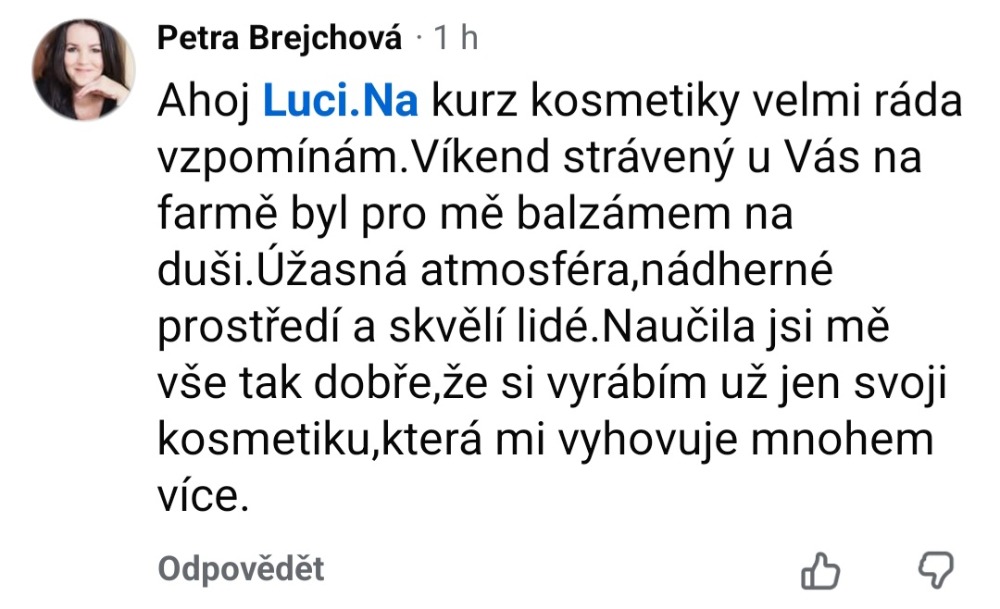Click the author name Petra Brejchová
1000x609 pixels.
[280, 39]
